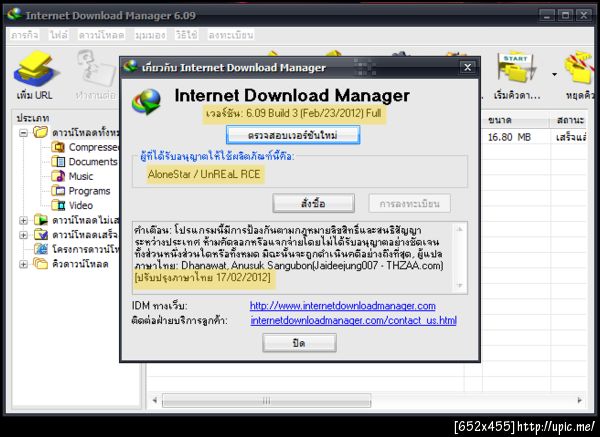Click the greyed Resume toolbar icon

[x=96, y=69]
